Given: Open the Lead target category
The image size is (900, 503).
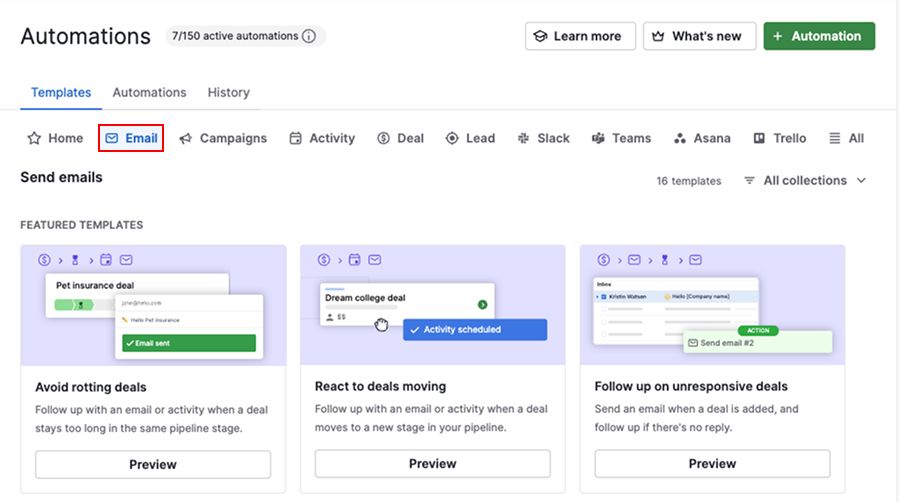Looking at the screenshot, I should (x=469, y=138).
